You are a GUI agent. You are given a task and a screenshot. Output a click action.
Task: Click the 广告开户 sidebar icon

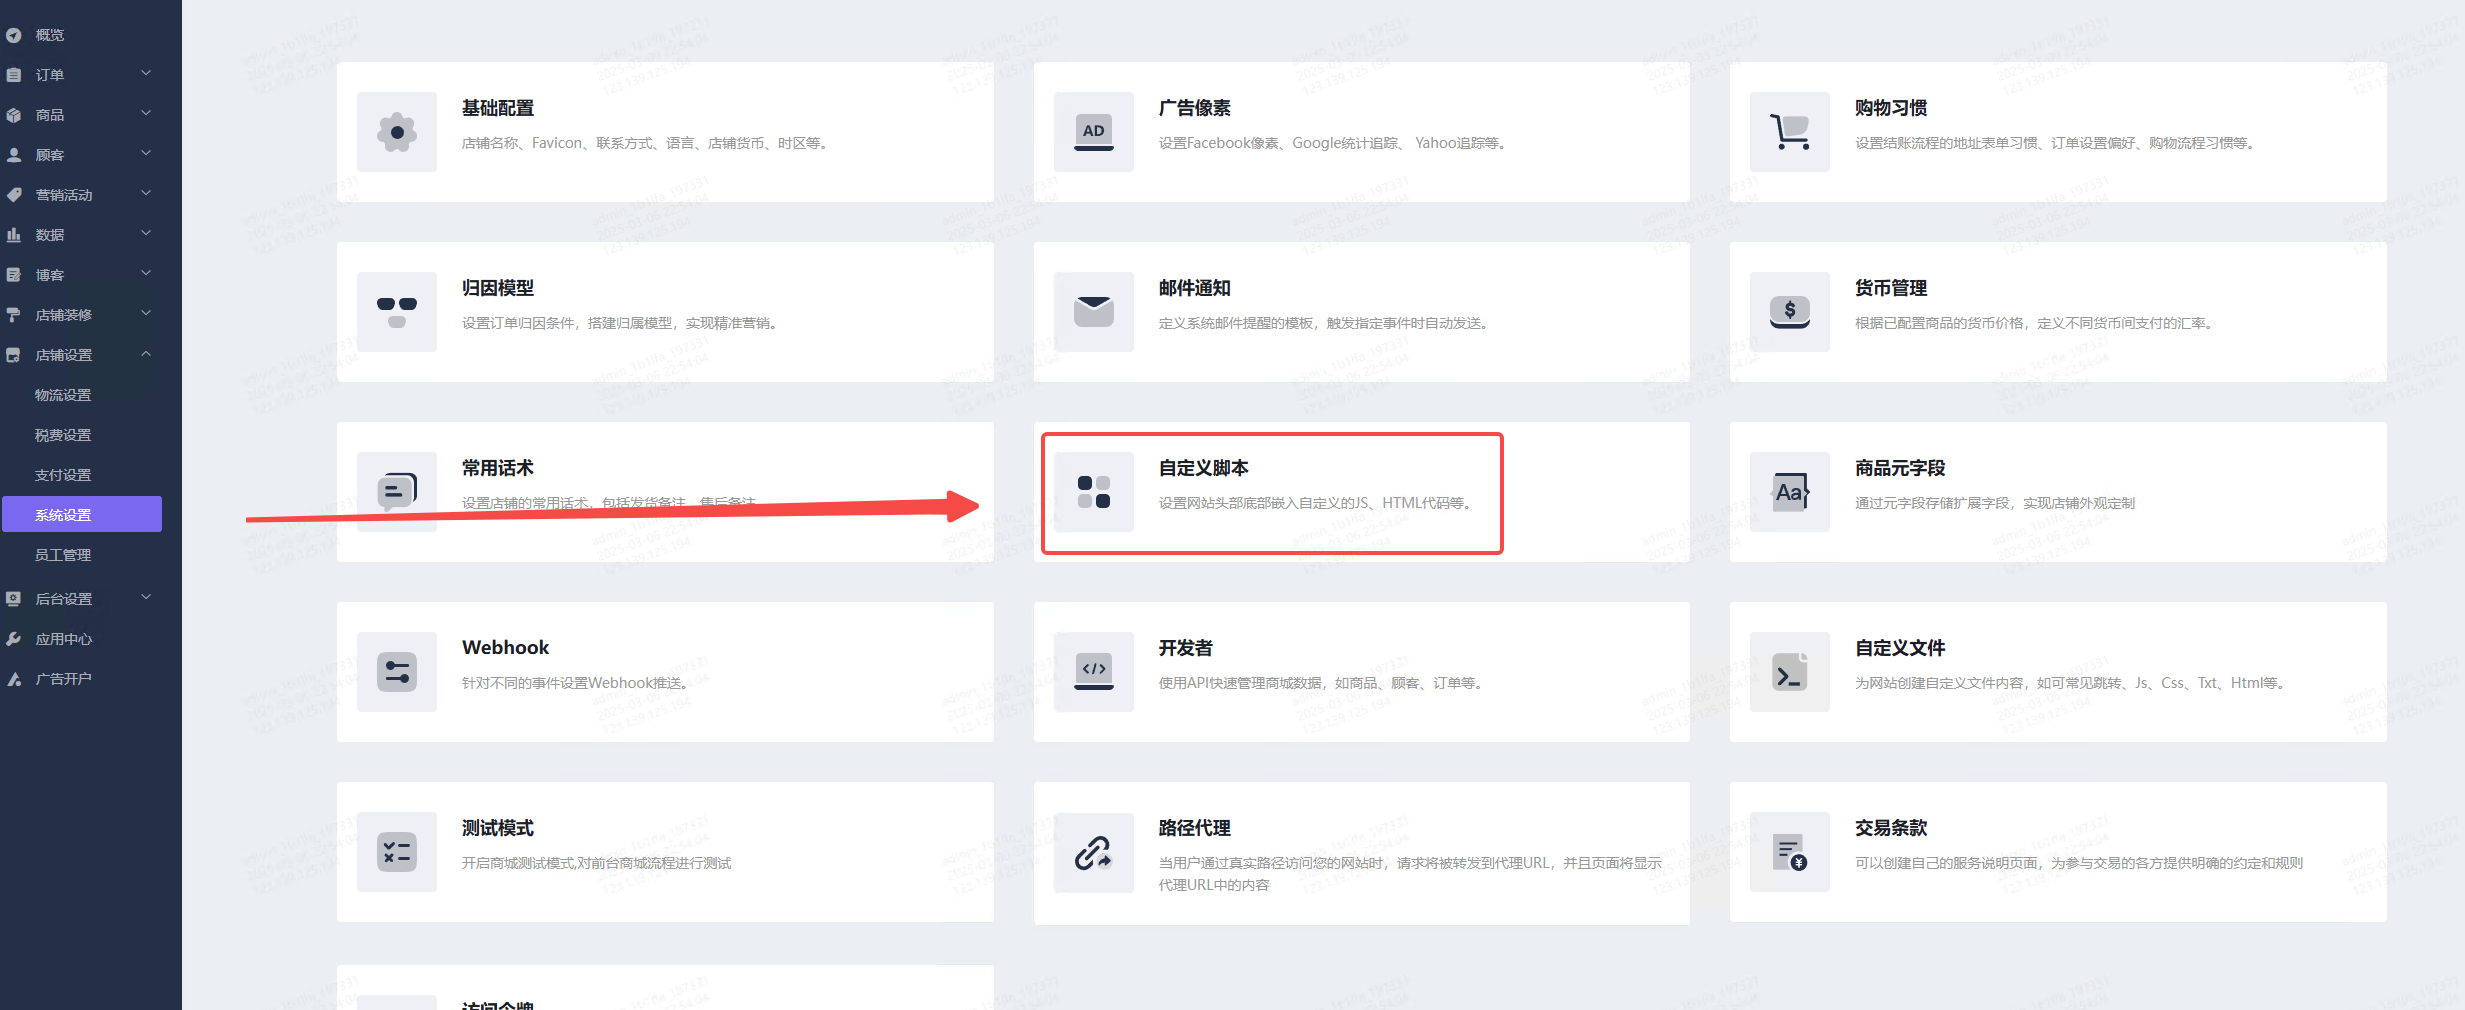(x=14, y=679)
